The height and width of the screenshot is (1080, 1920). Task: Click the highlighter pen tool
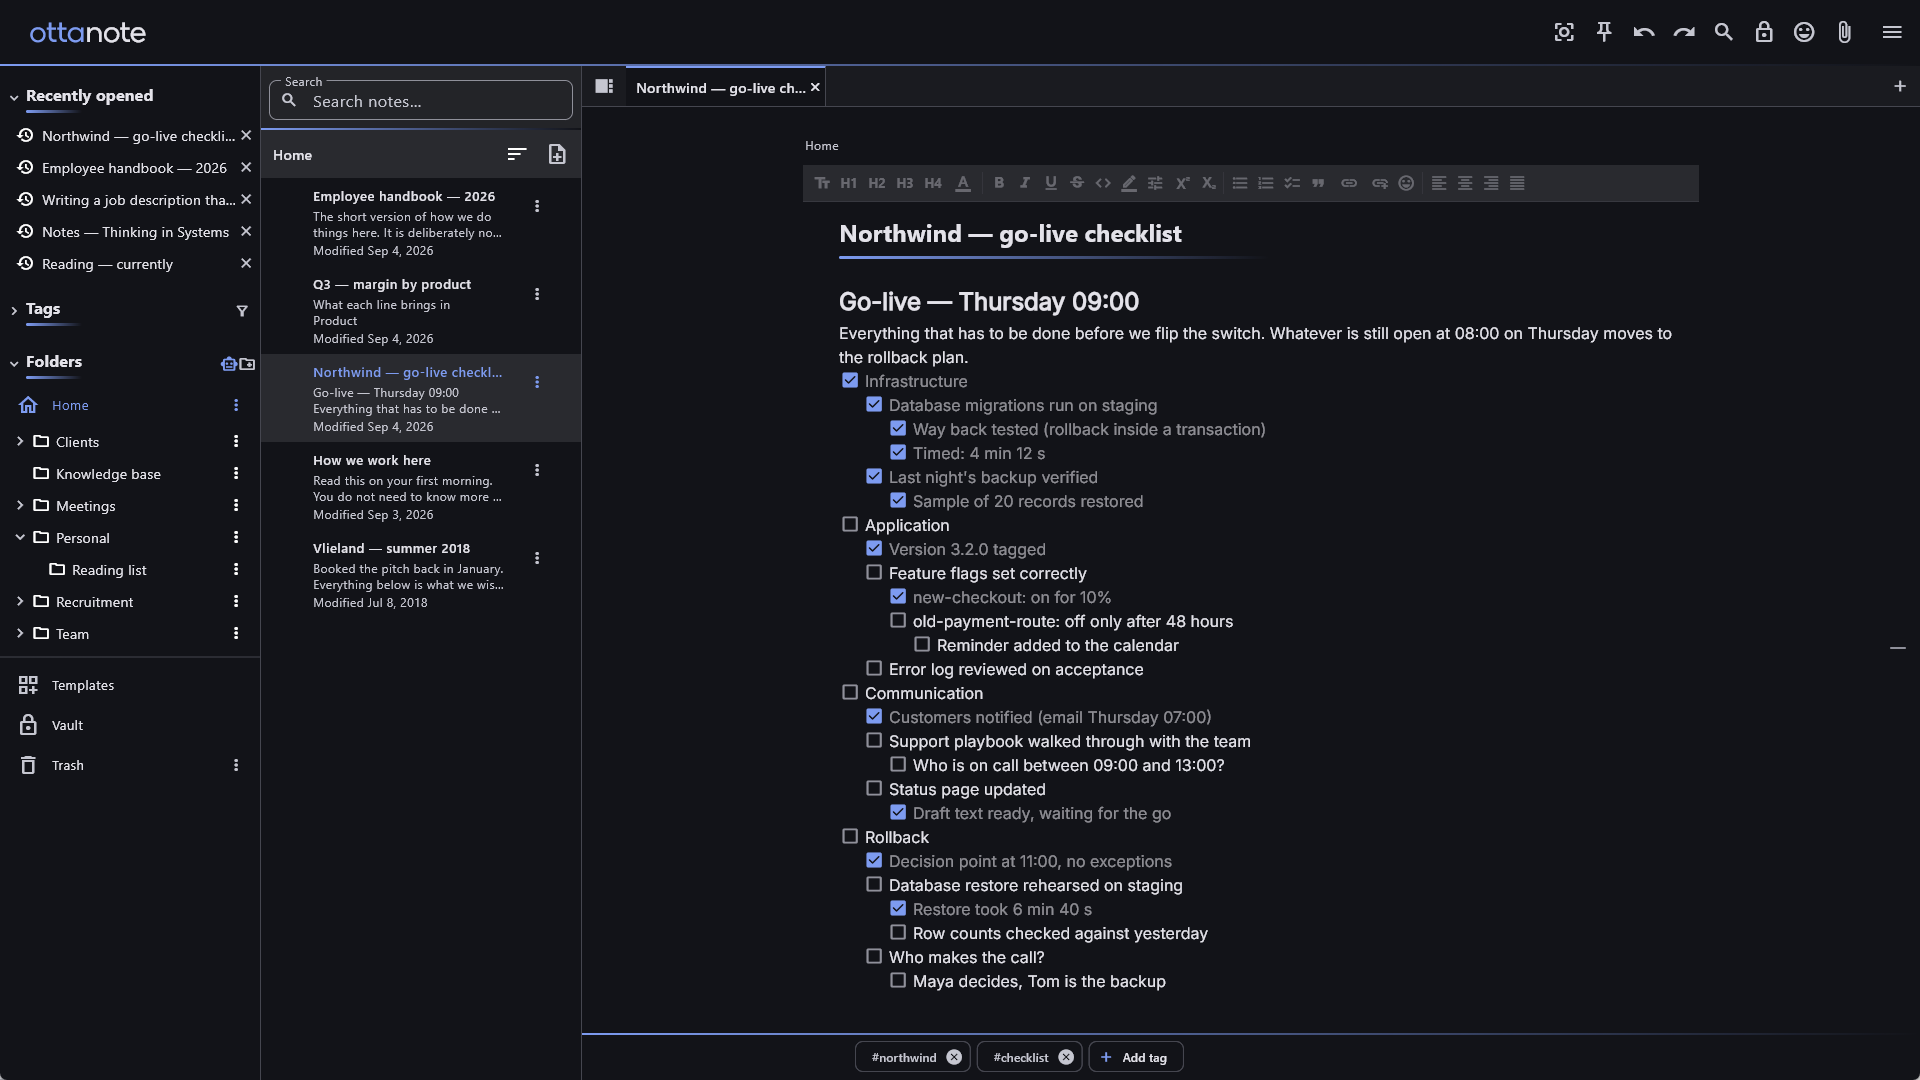(1129, 183)
